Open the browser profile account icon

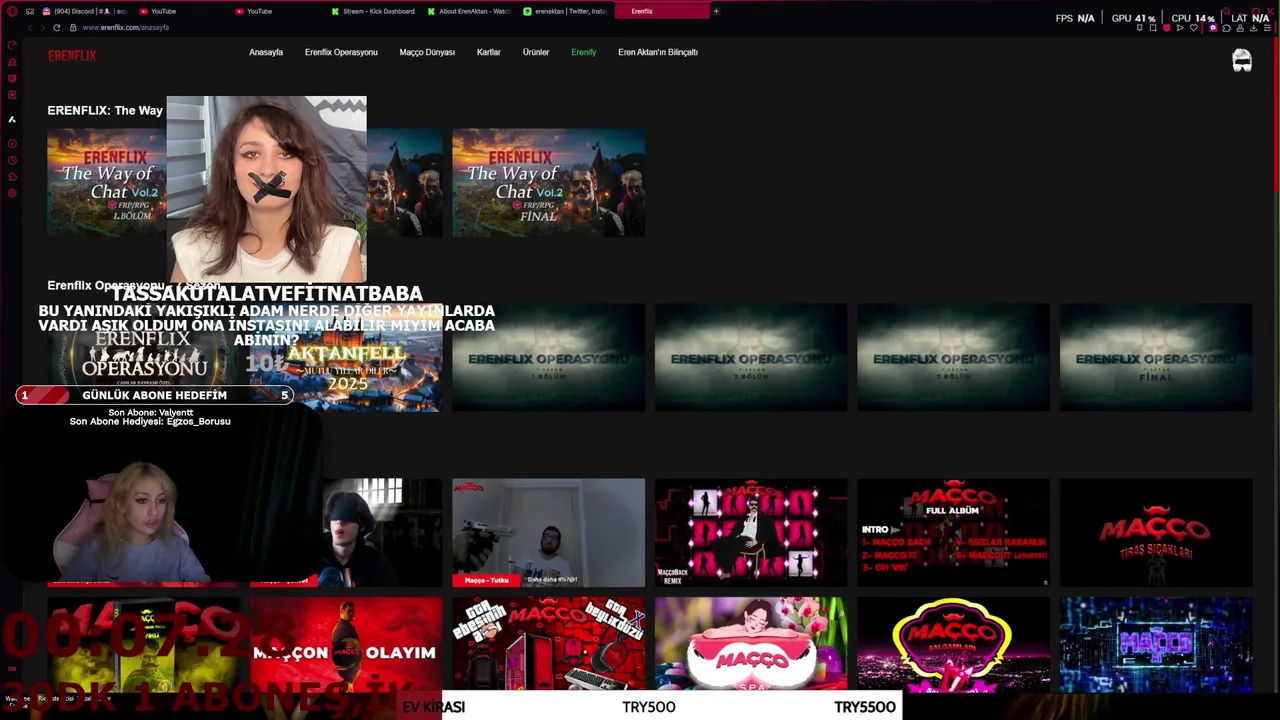pyautogui.click(x=1240, y=28)
